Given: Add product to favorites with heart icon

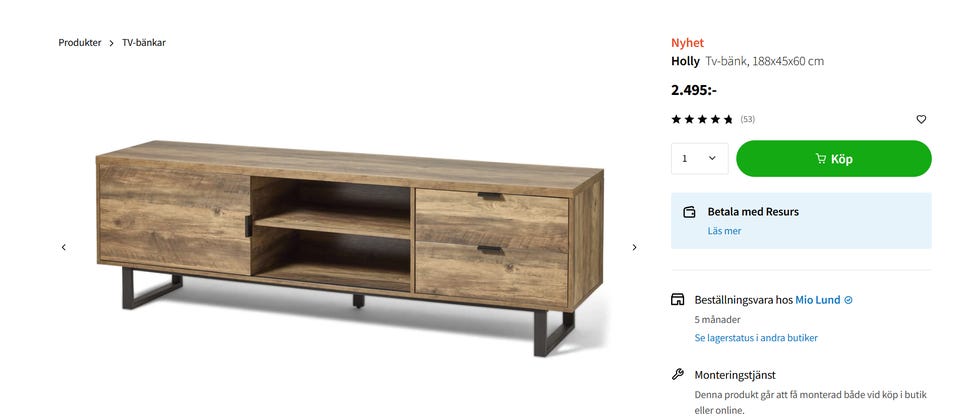Looking at the screenshot, I should [921, 119].
